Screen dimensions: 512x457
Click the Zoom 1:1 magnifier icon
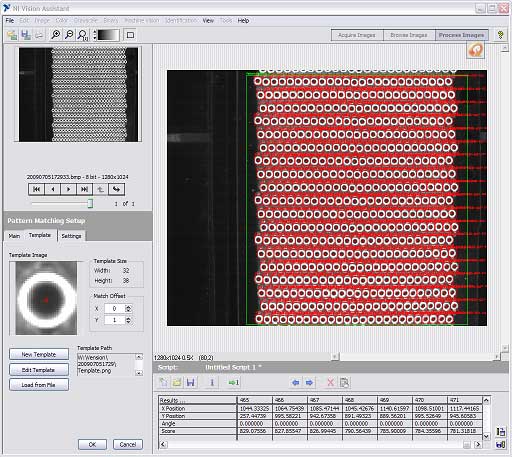point(83,35)
